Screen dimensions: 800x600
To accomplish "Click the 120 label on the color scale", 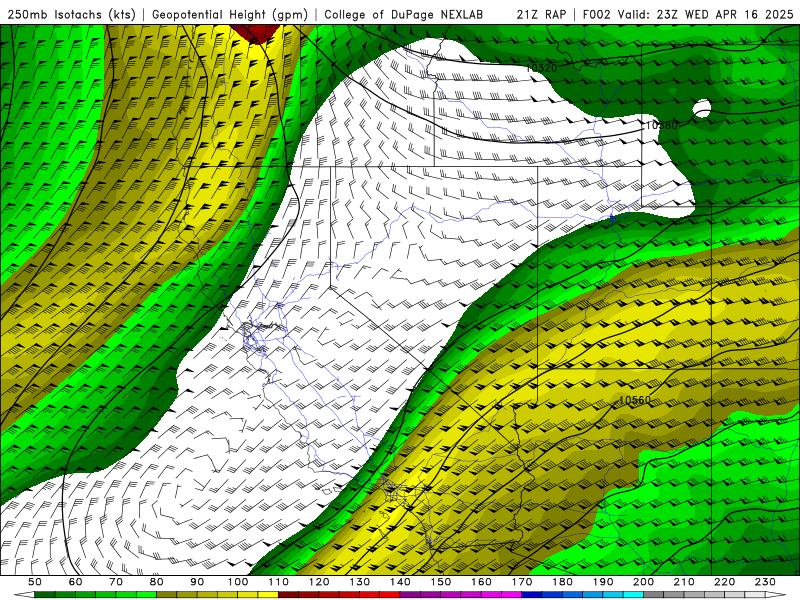I will (319, 582).
